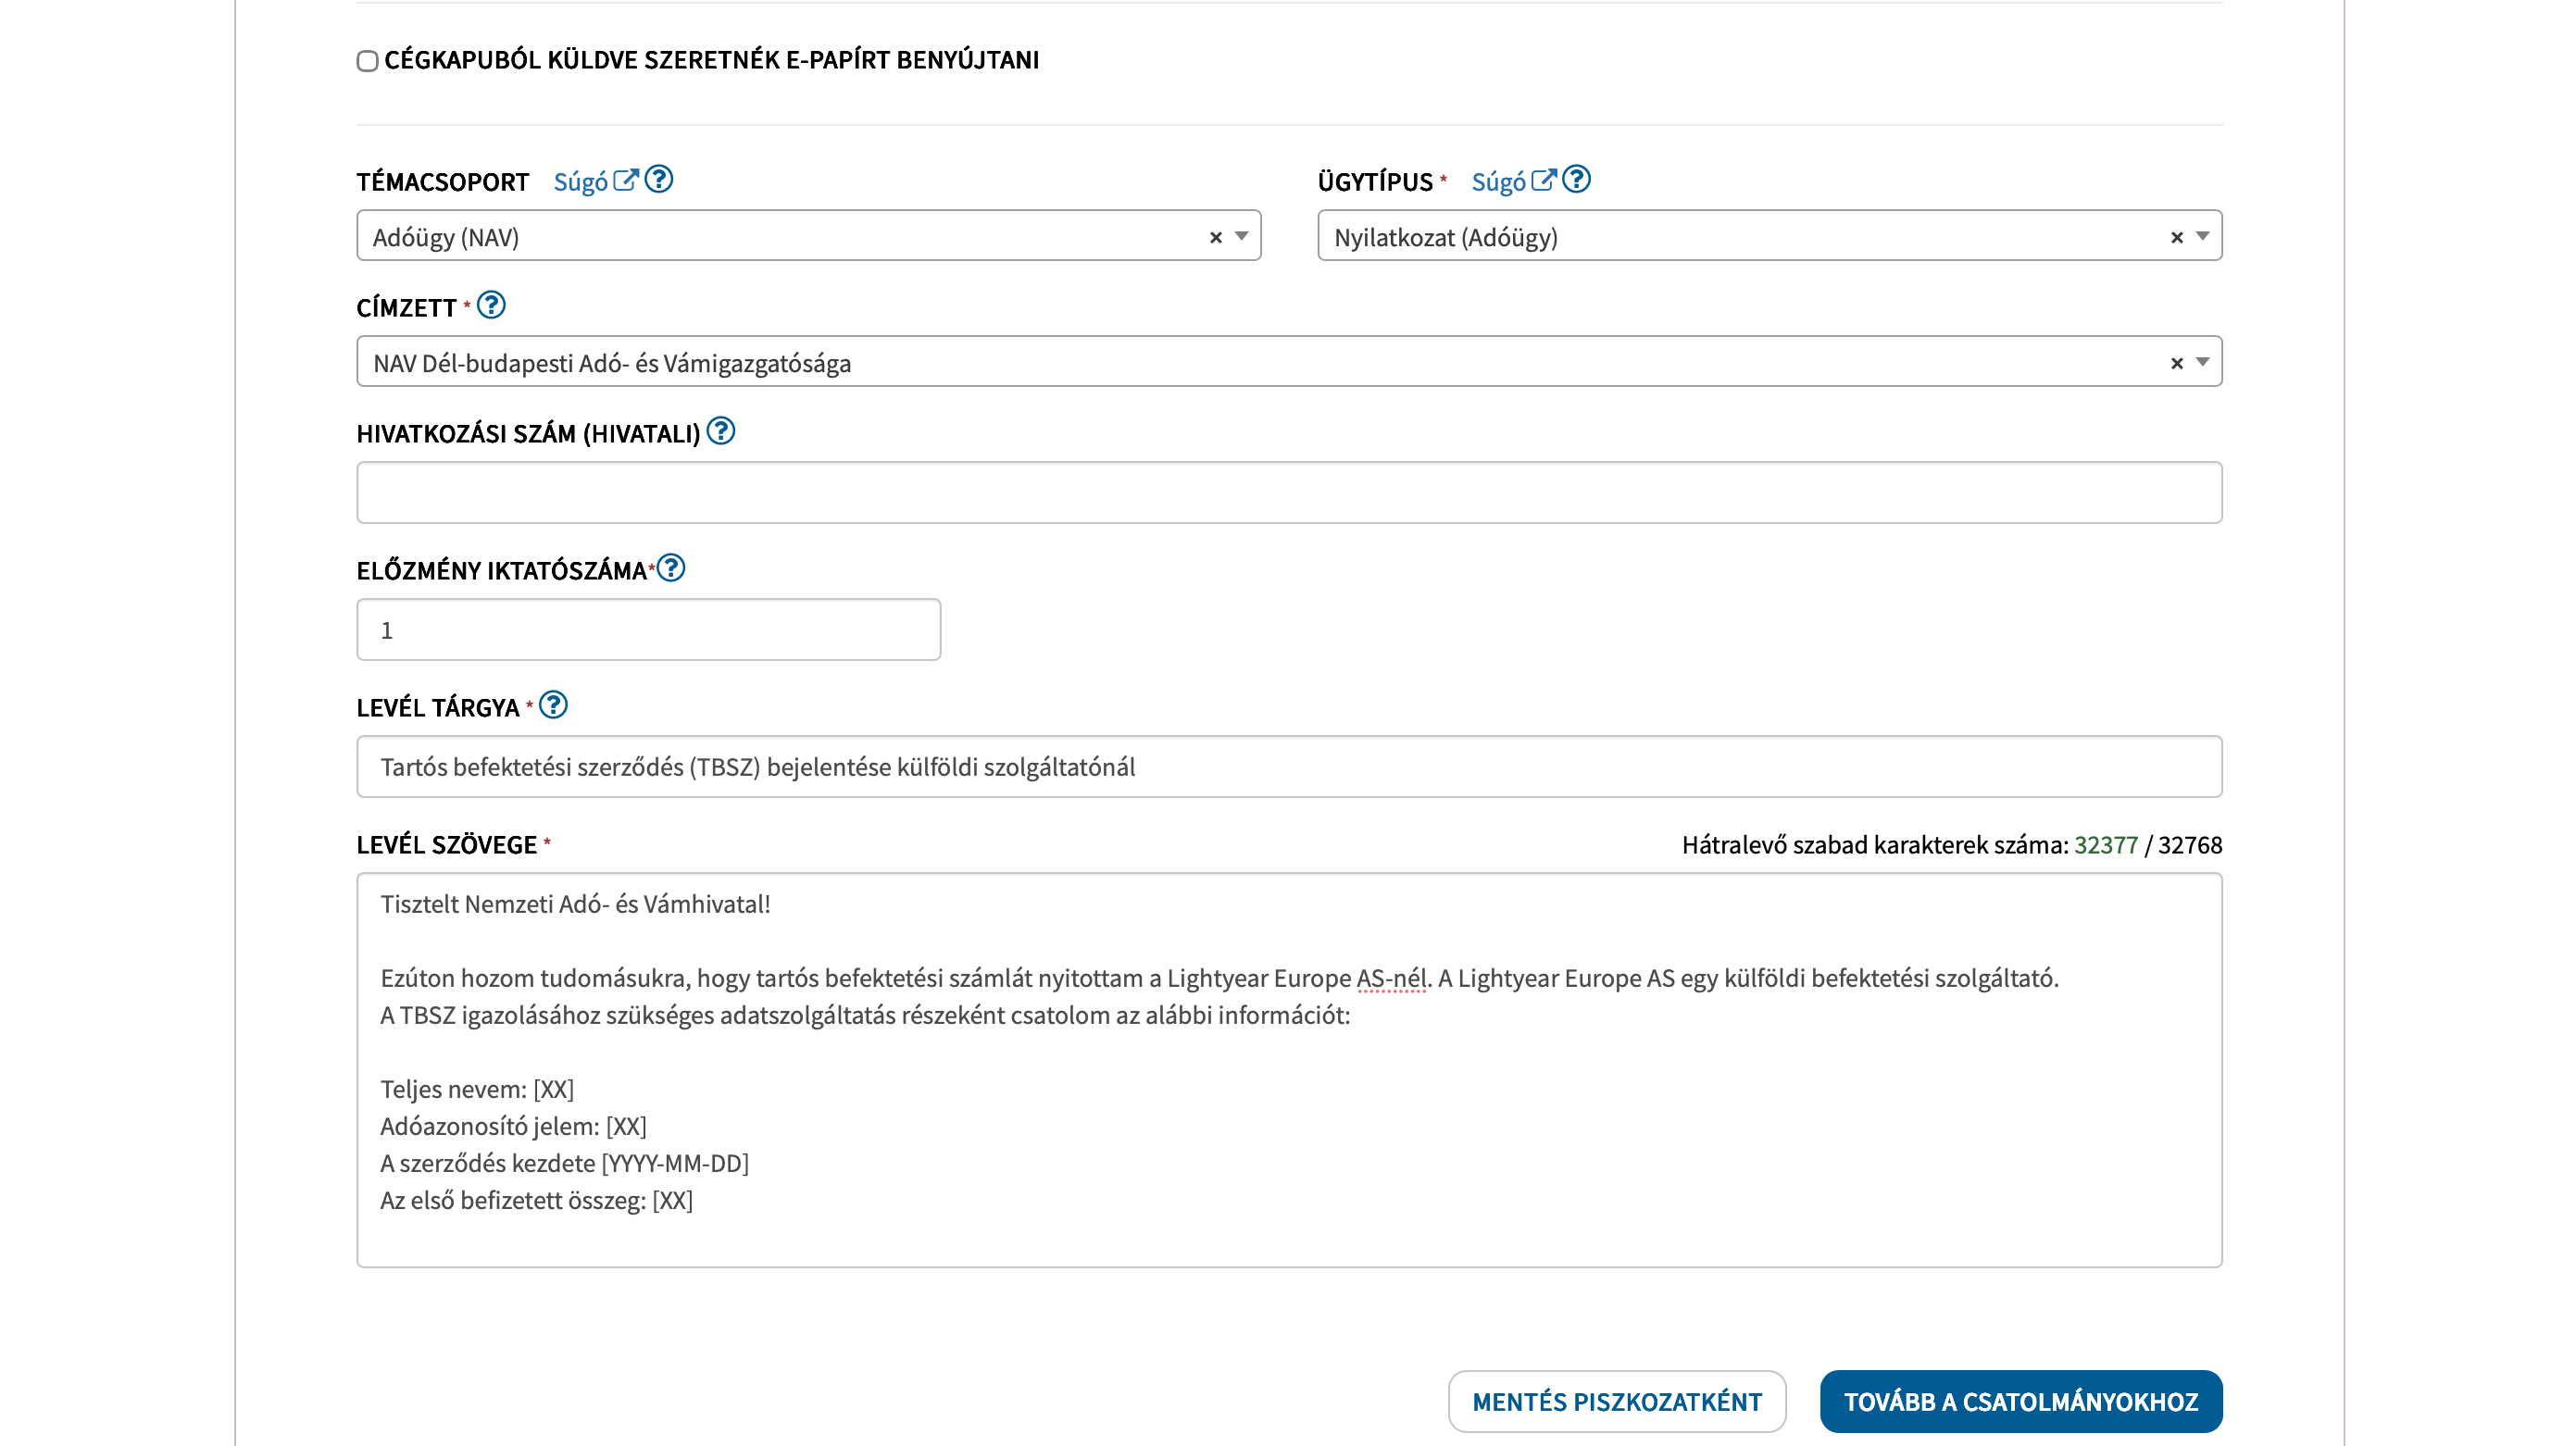
Task: Click the Mentés piszkozatként button
Action: coord(1616,1401)
